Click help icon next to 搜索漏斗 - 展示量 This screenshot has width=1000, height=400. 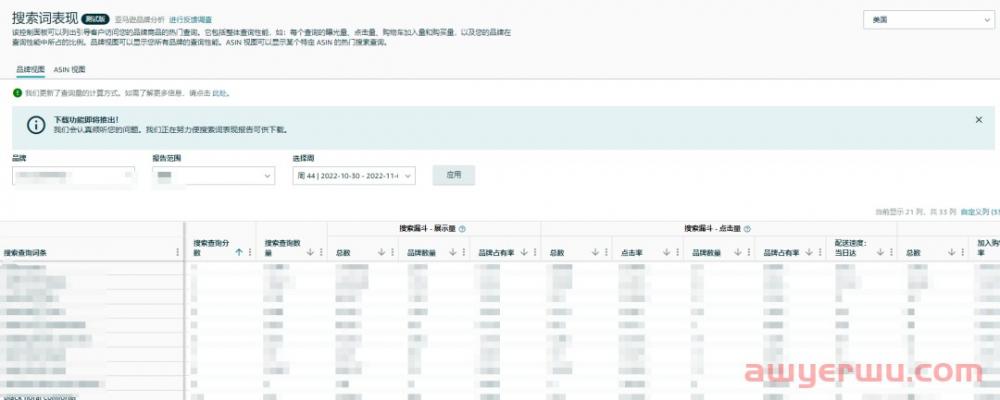[x=462, y=228]
